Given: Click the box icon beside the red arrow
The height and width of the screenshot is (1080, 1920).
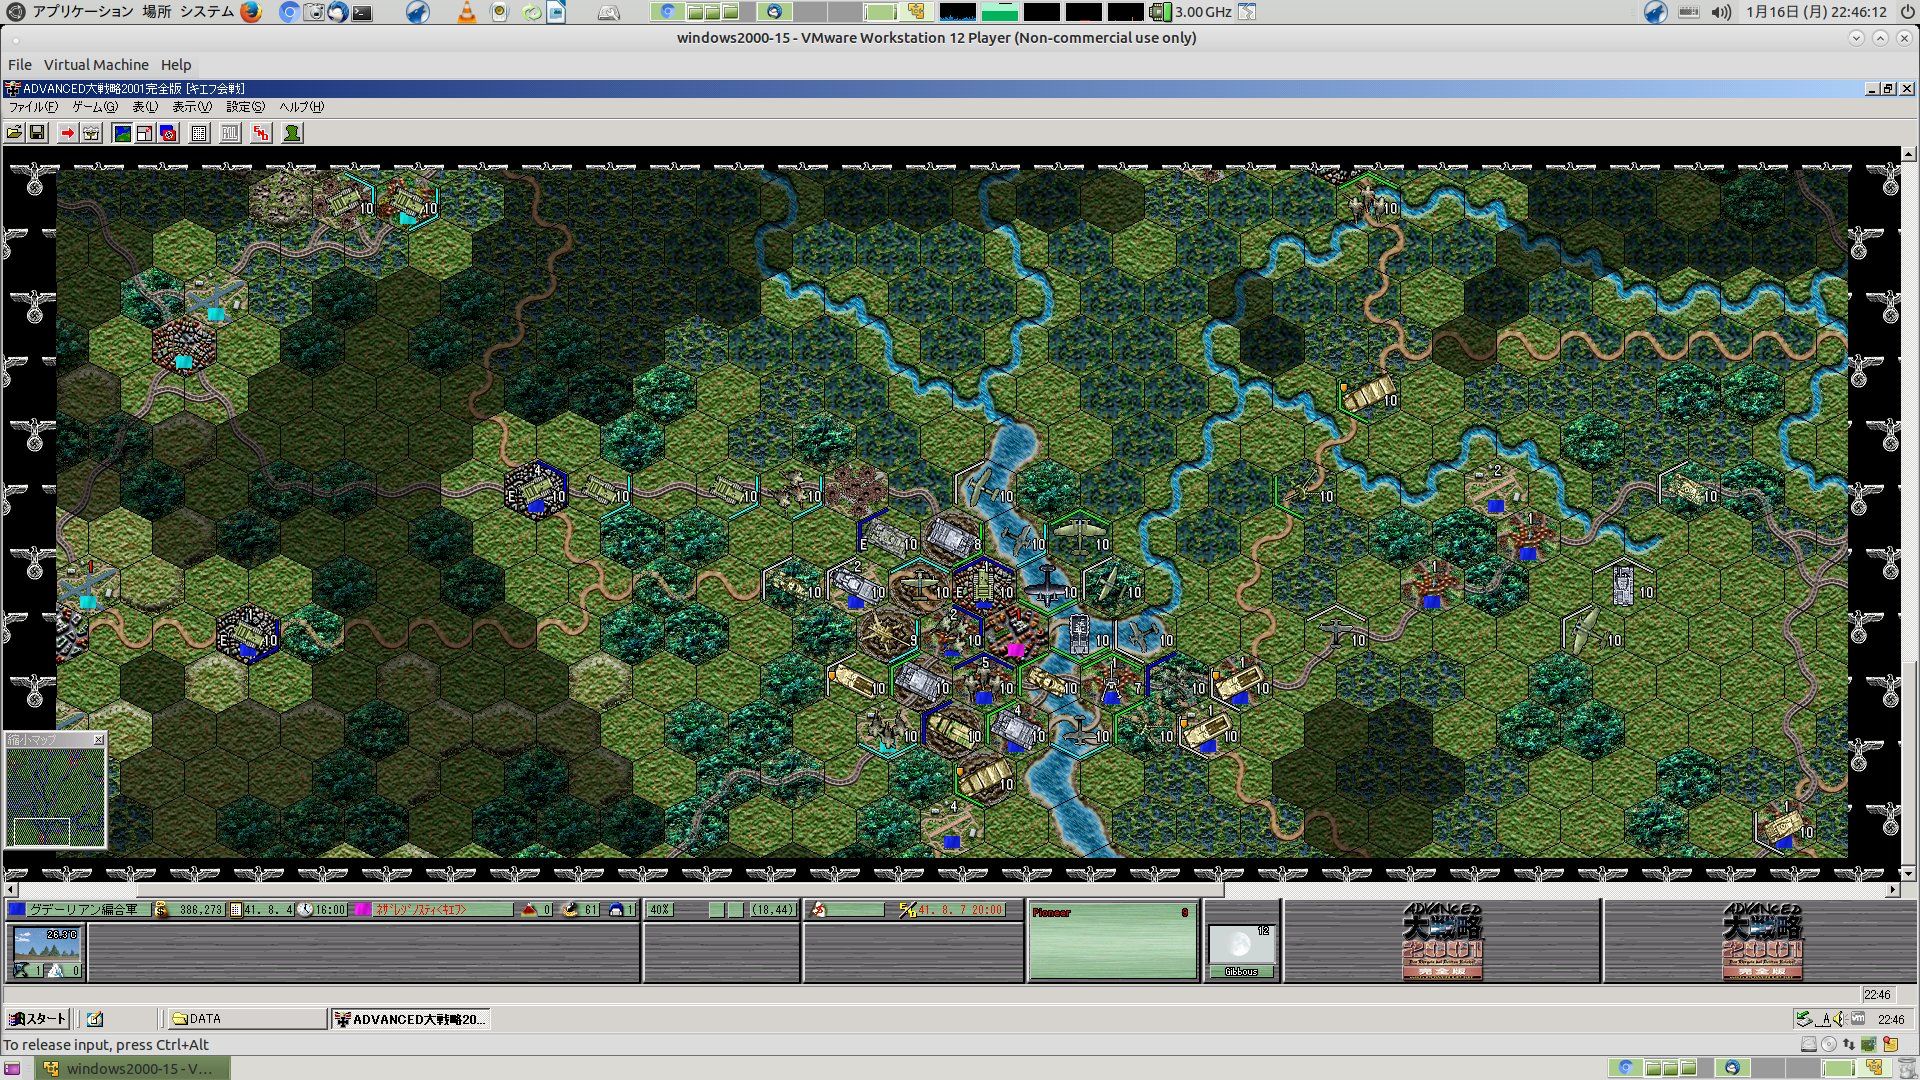Looking at the screenshot, I should [x=91, y=133].
